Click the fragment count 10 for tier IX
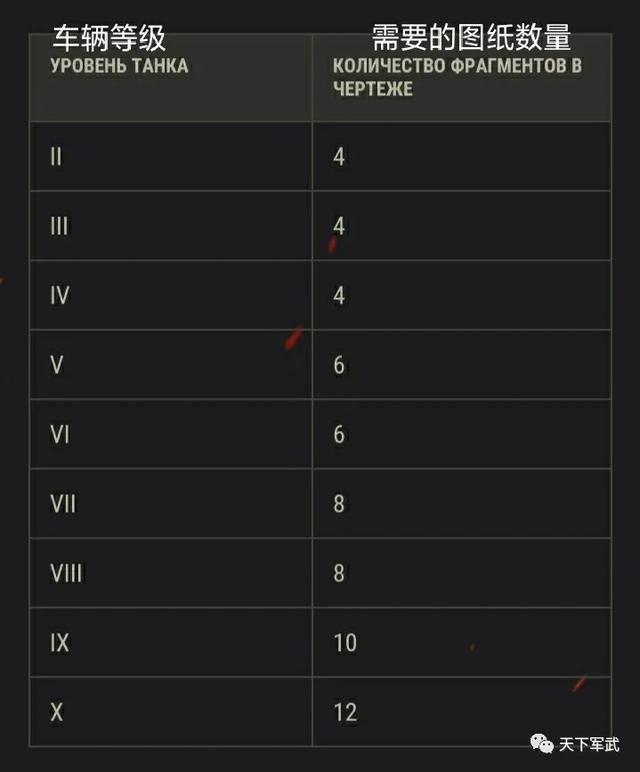The width and height of the screenshot is (640, 772). click(x=345, y=643)
